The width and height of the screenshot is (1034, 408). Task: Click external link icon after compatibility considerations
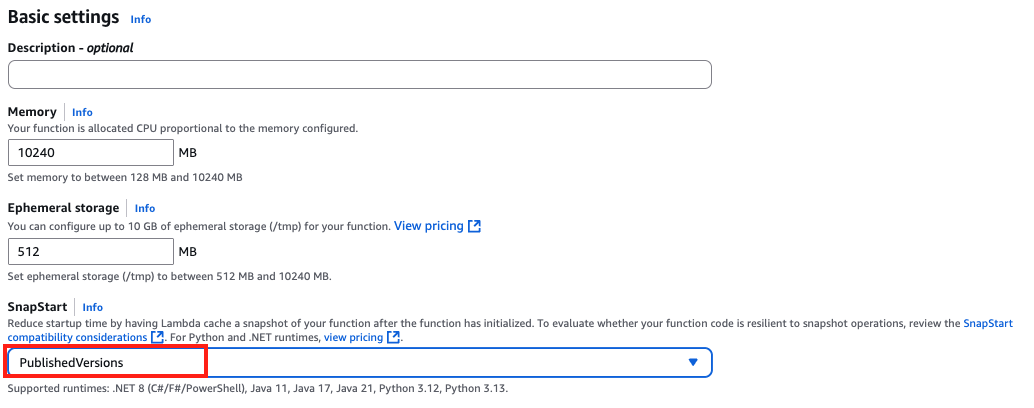click(157, 338)
